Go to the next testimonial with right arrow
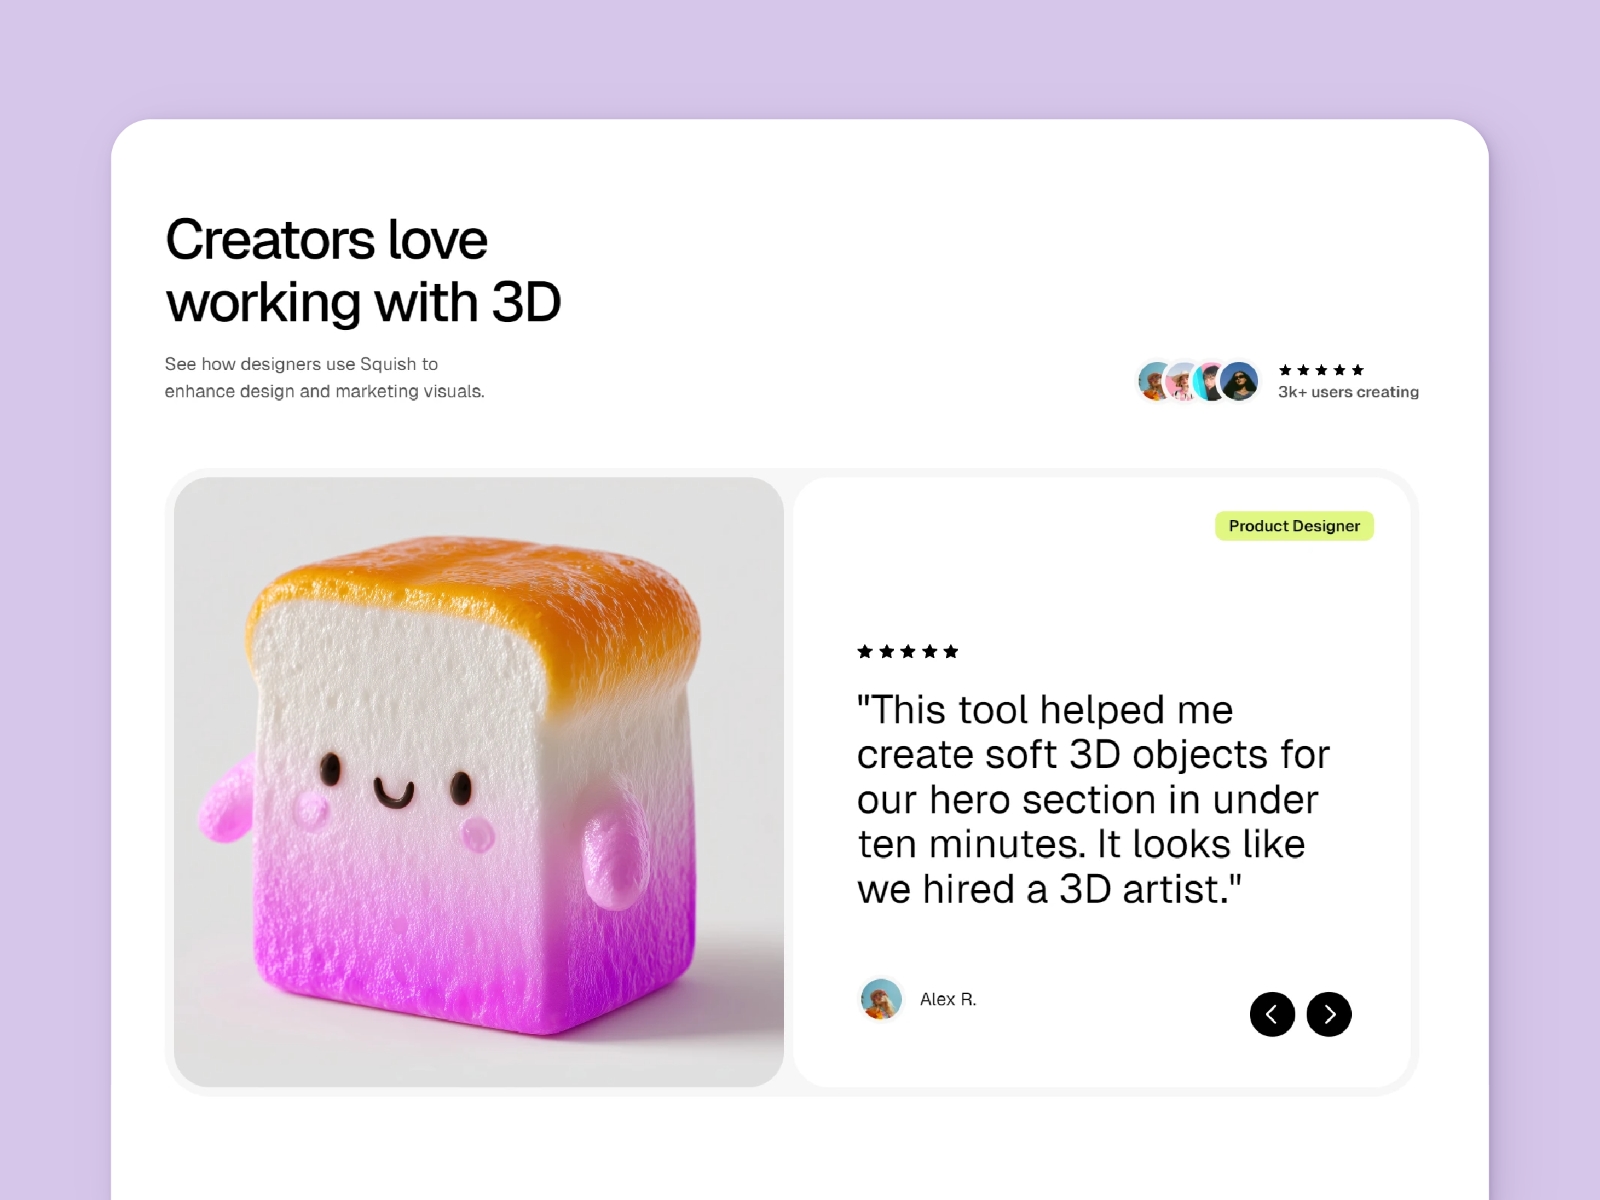 pyautogui.click(x=1329, y=1014)
